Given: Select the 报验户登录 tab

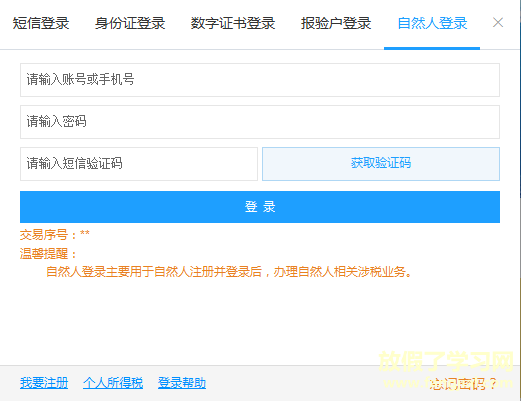Looking at the screenshot, I should coord(336,23).
